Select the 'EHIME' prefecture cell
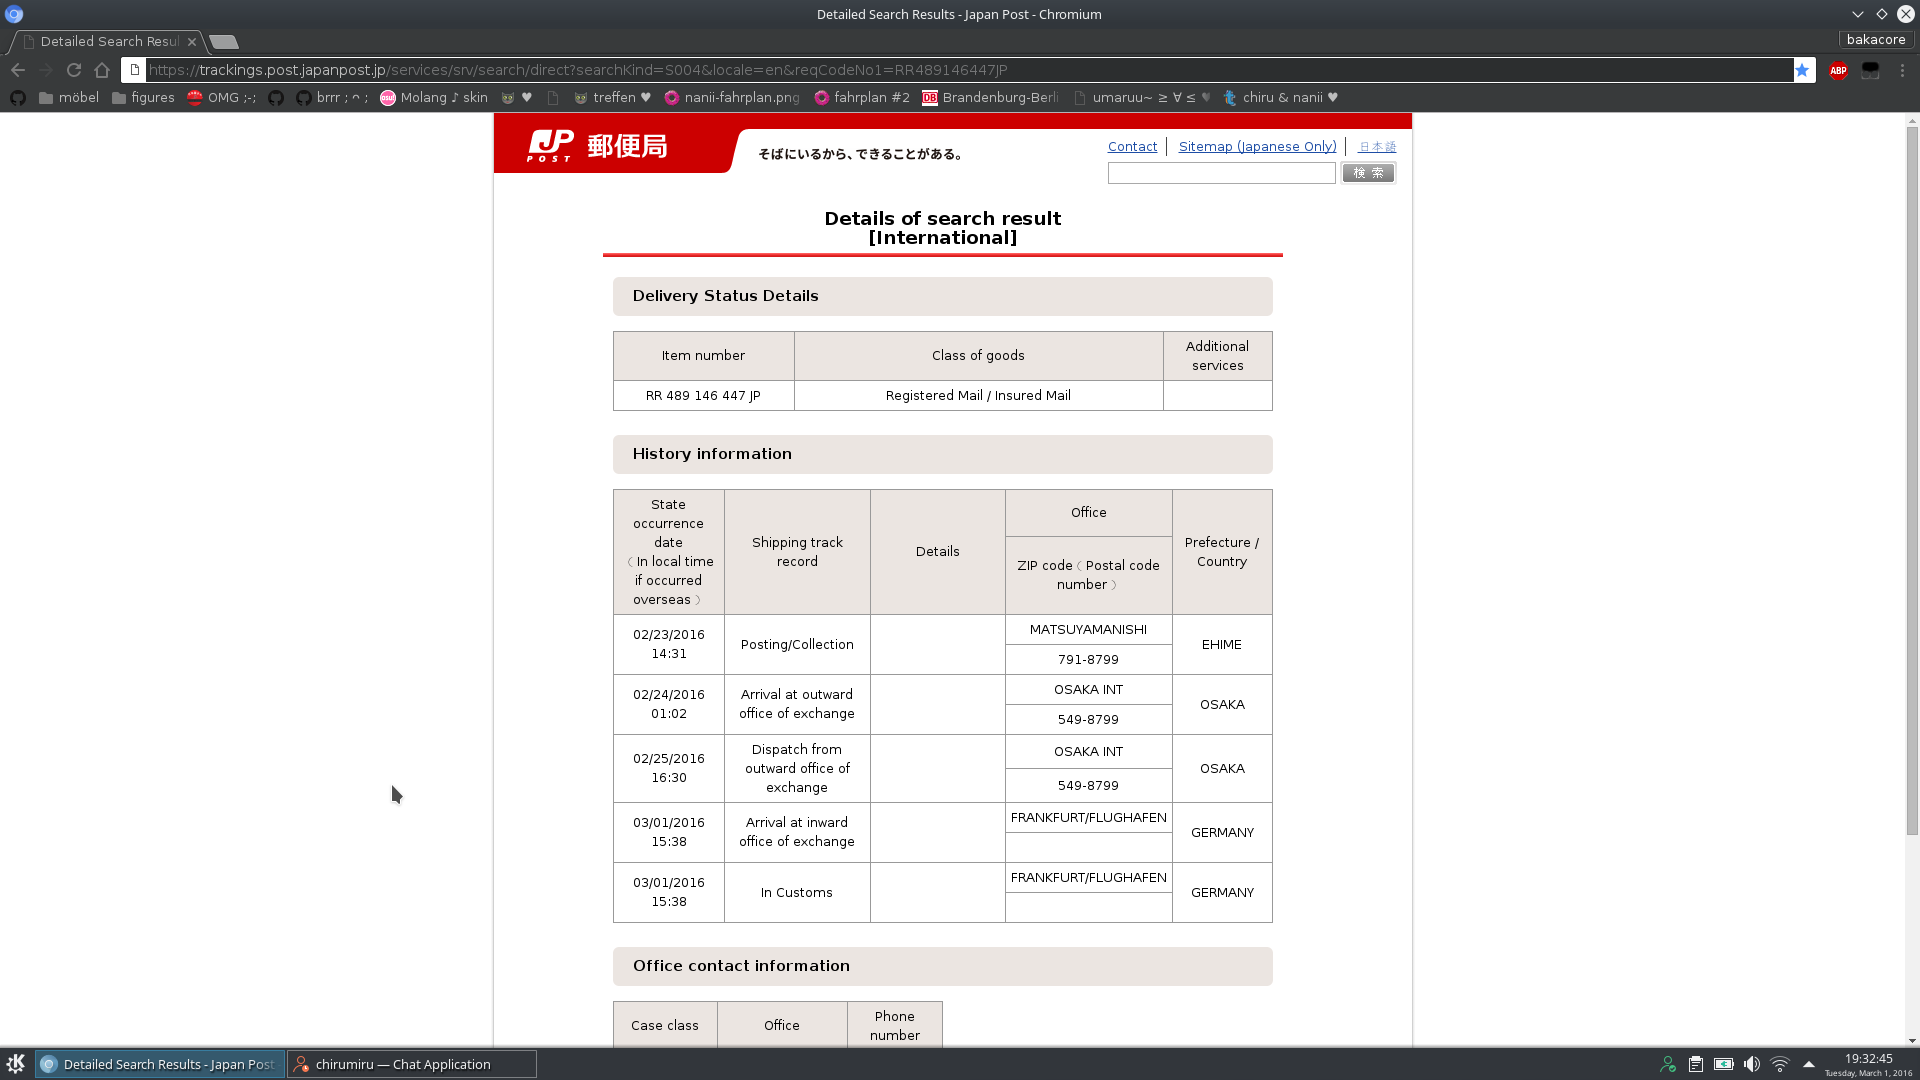Image resolution: width=1920 pixels, height=1080 pixels. [1222, 645]
